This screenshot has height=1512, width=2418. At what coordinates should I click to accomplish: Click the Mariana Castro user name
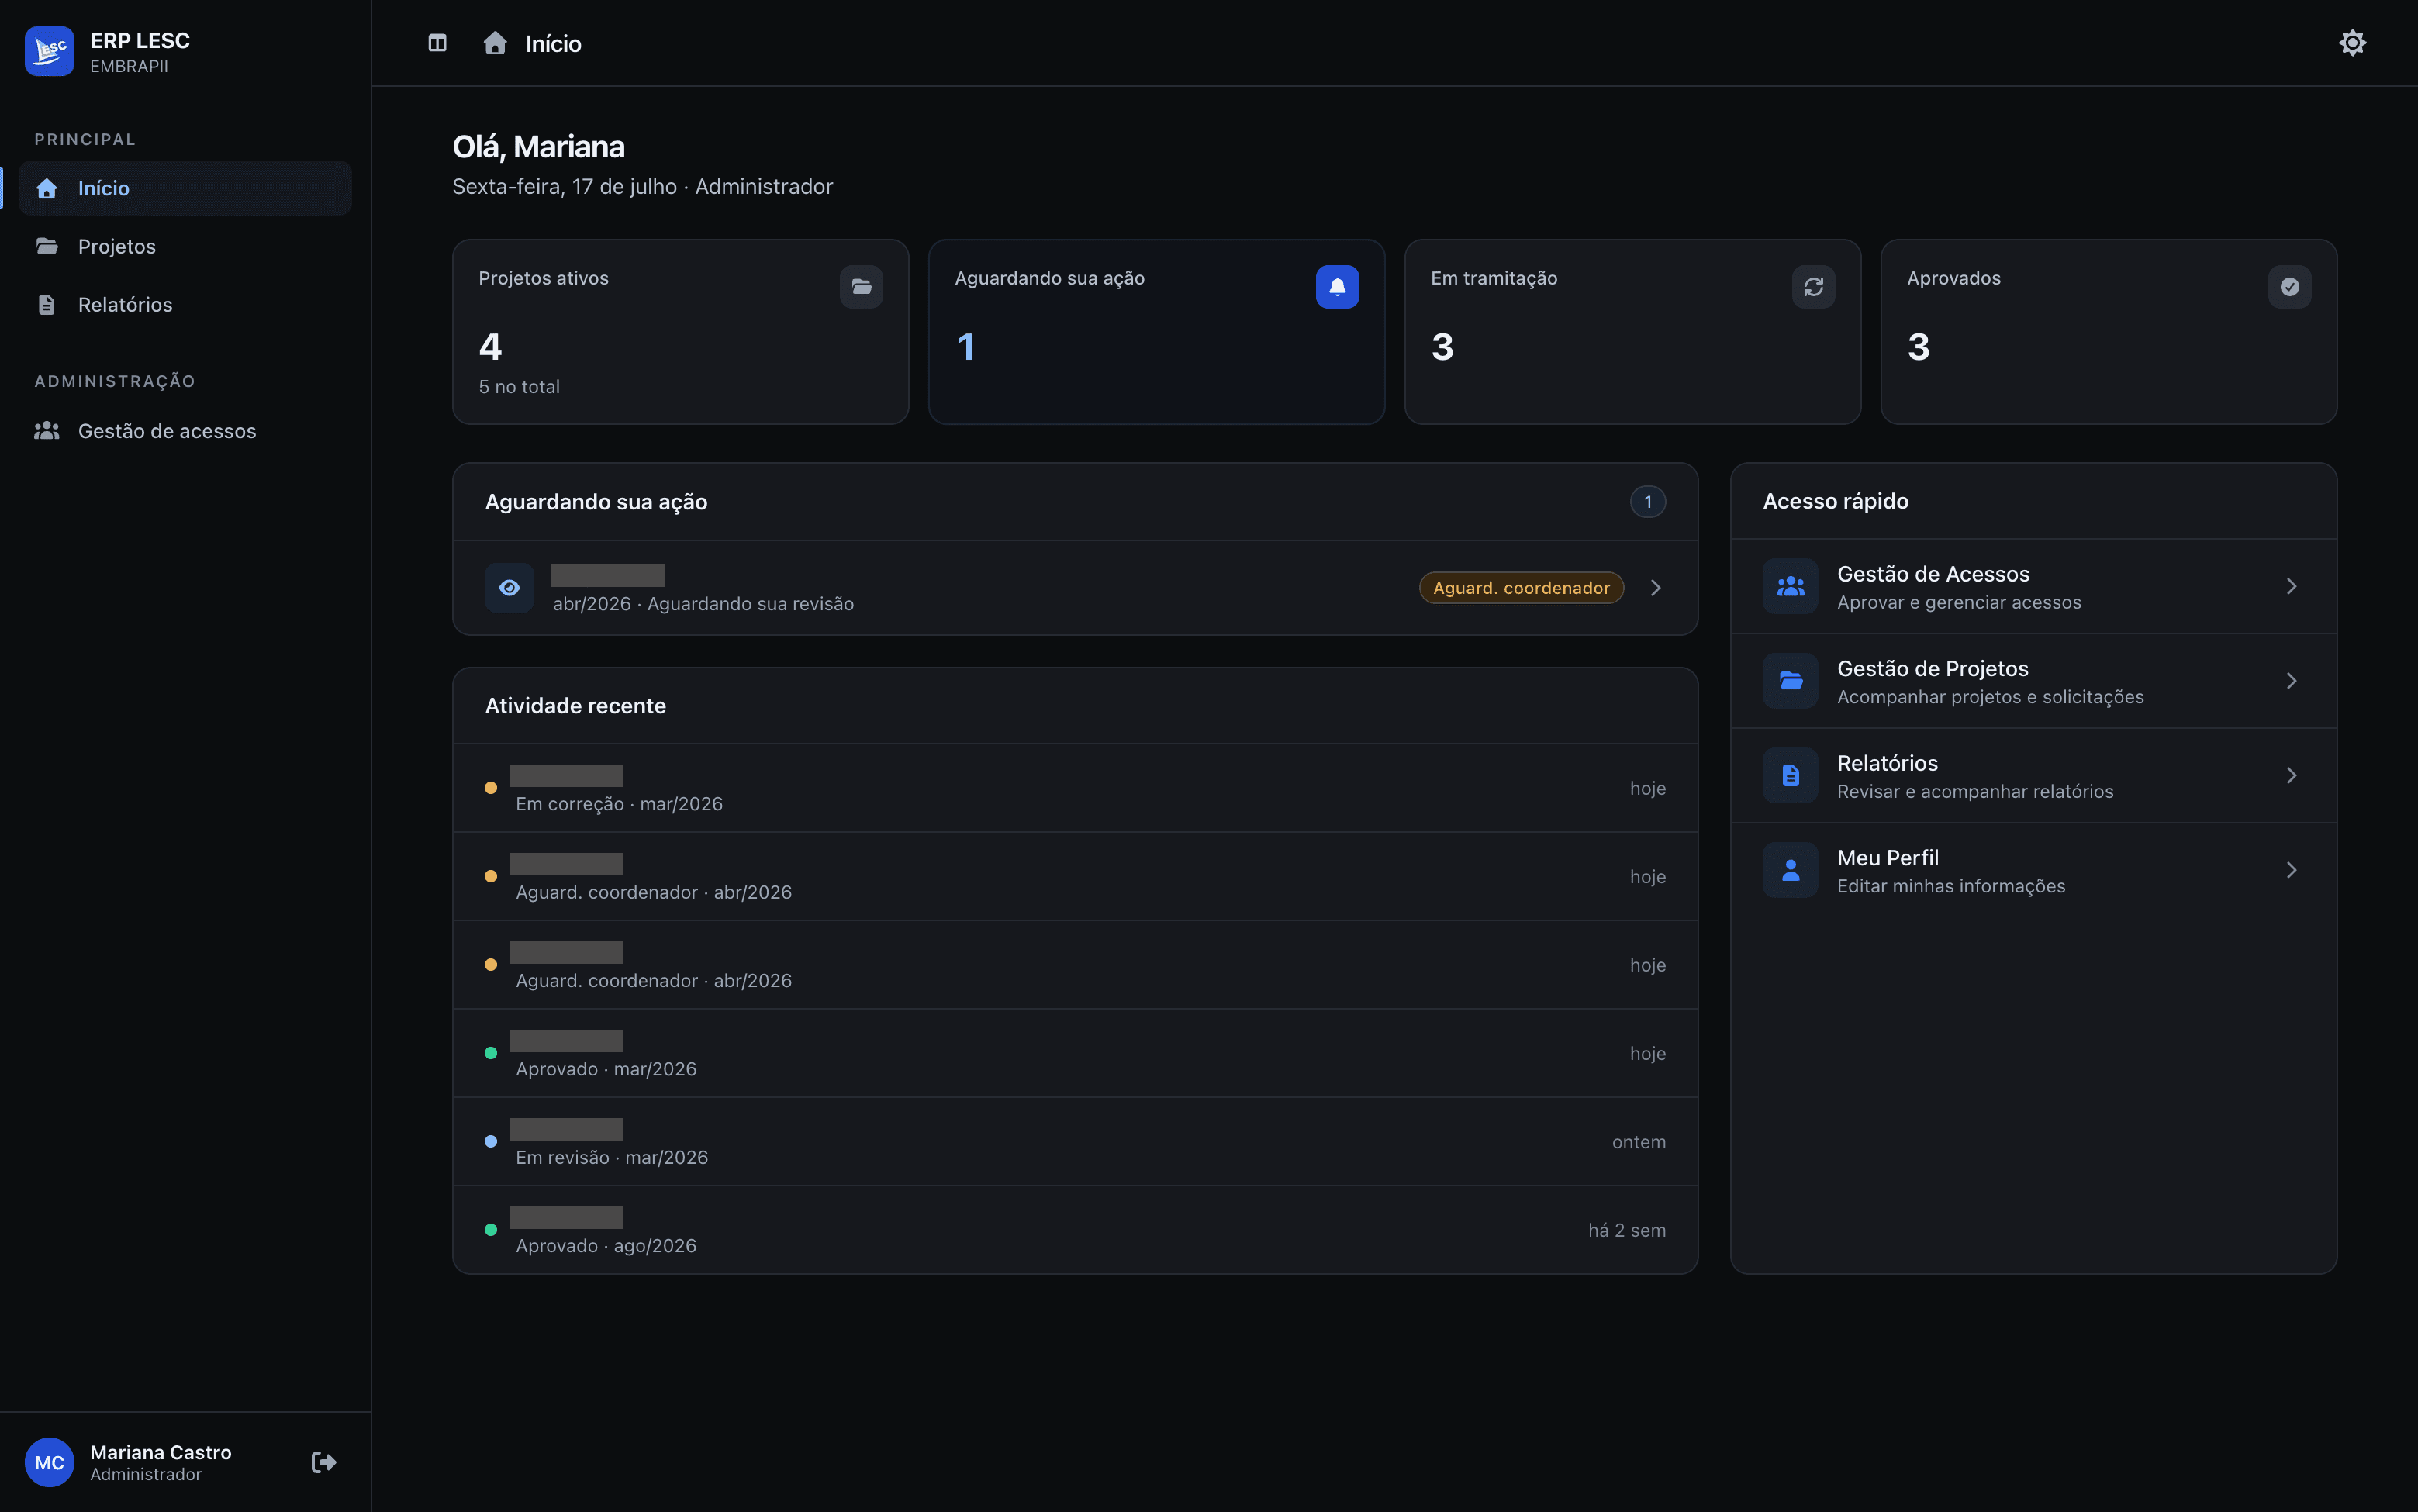[x=161, y=1452]
